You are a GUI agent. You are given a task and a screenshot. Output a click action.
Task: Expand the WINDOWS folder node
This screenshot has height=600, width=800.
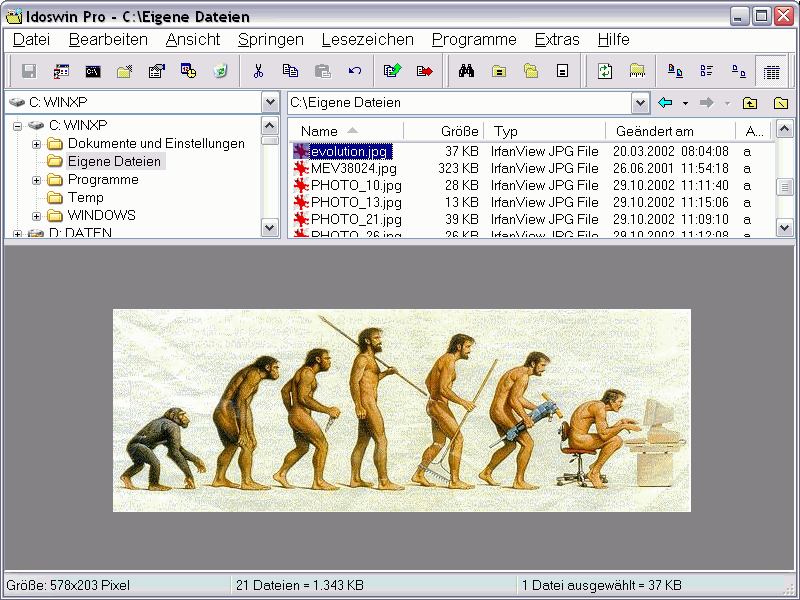click(x=36, y=216)
